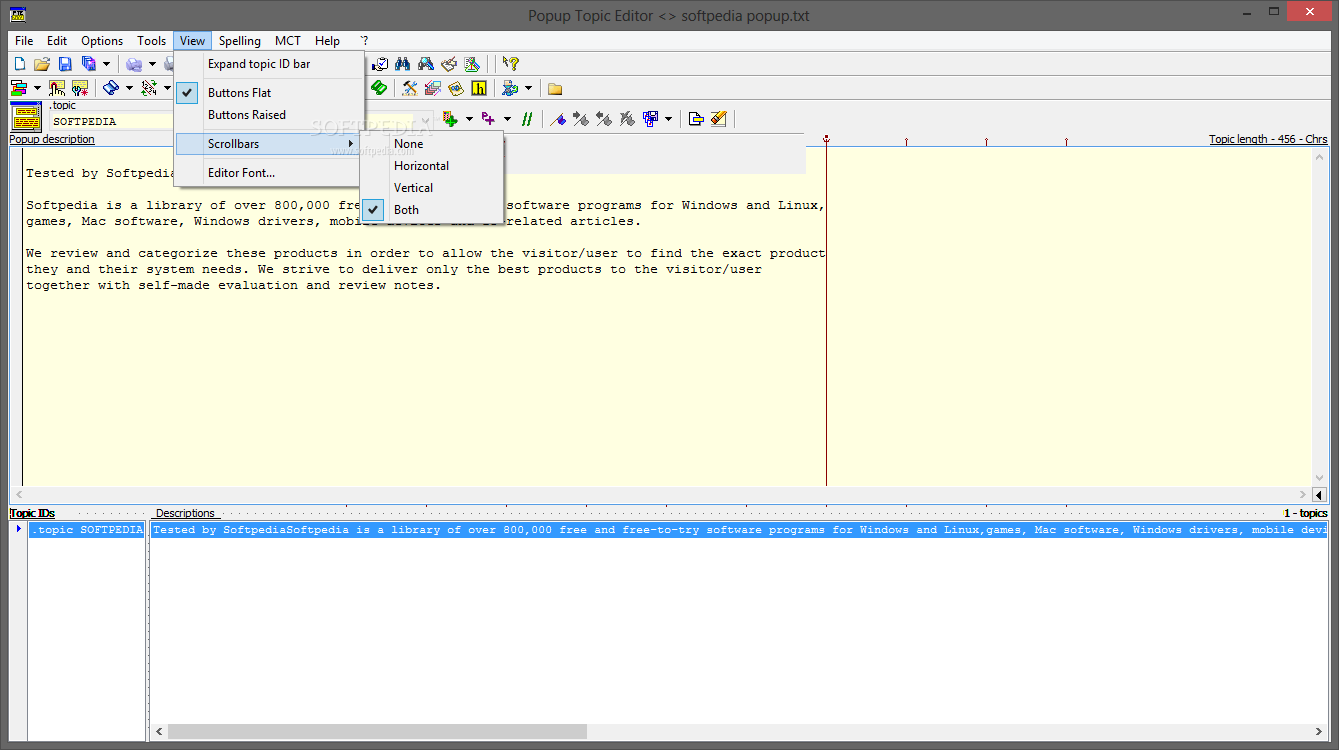This screenshot has width=1339, height=750.
Task: Click the flag with right arrow icon
Action: (x=581, y=119)
